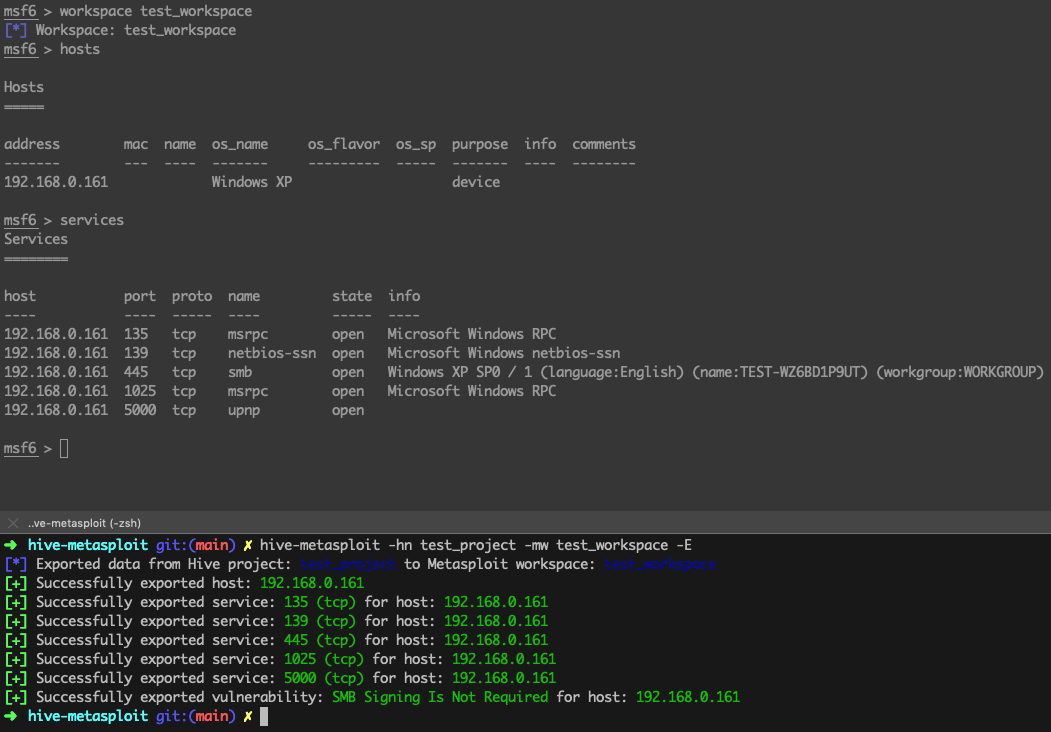Click the 'workgroup:WORKGROUP' info text

pyautogui.click(x=959, y=372)
